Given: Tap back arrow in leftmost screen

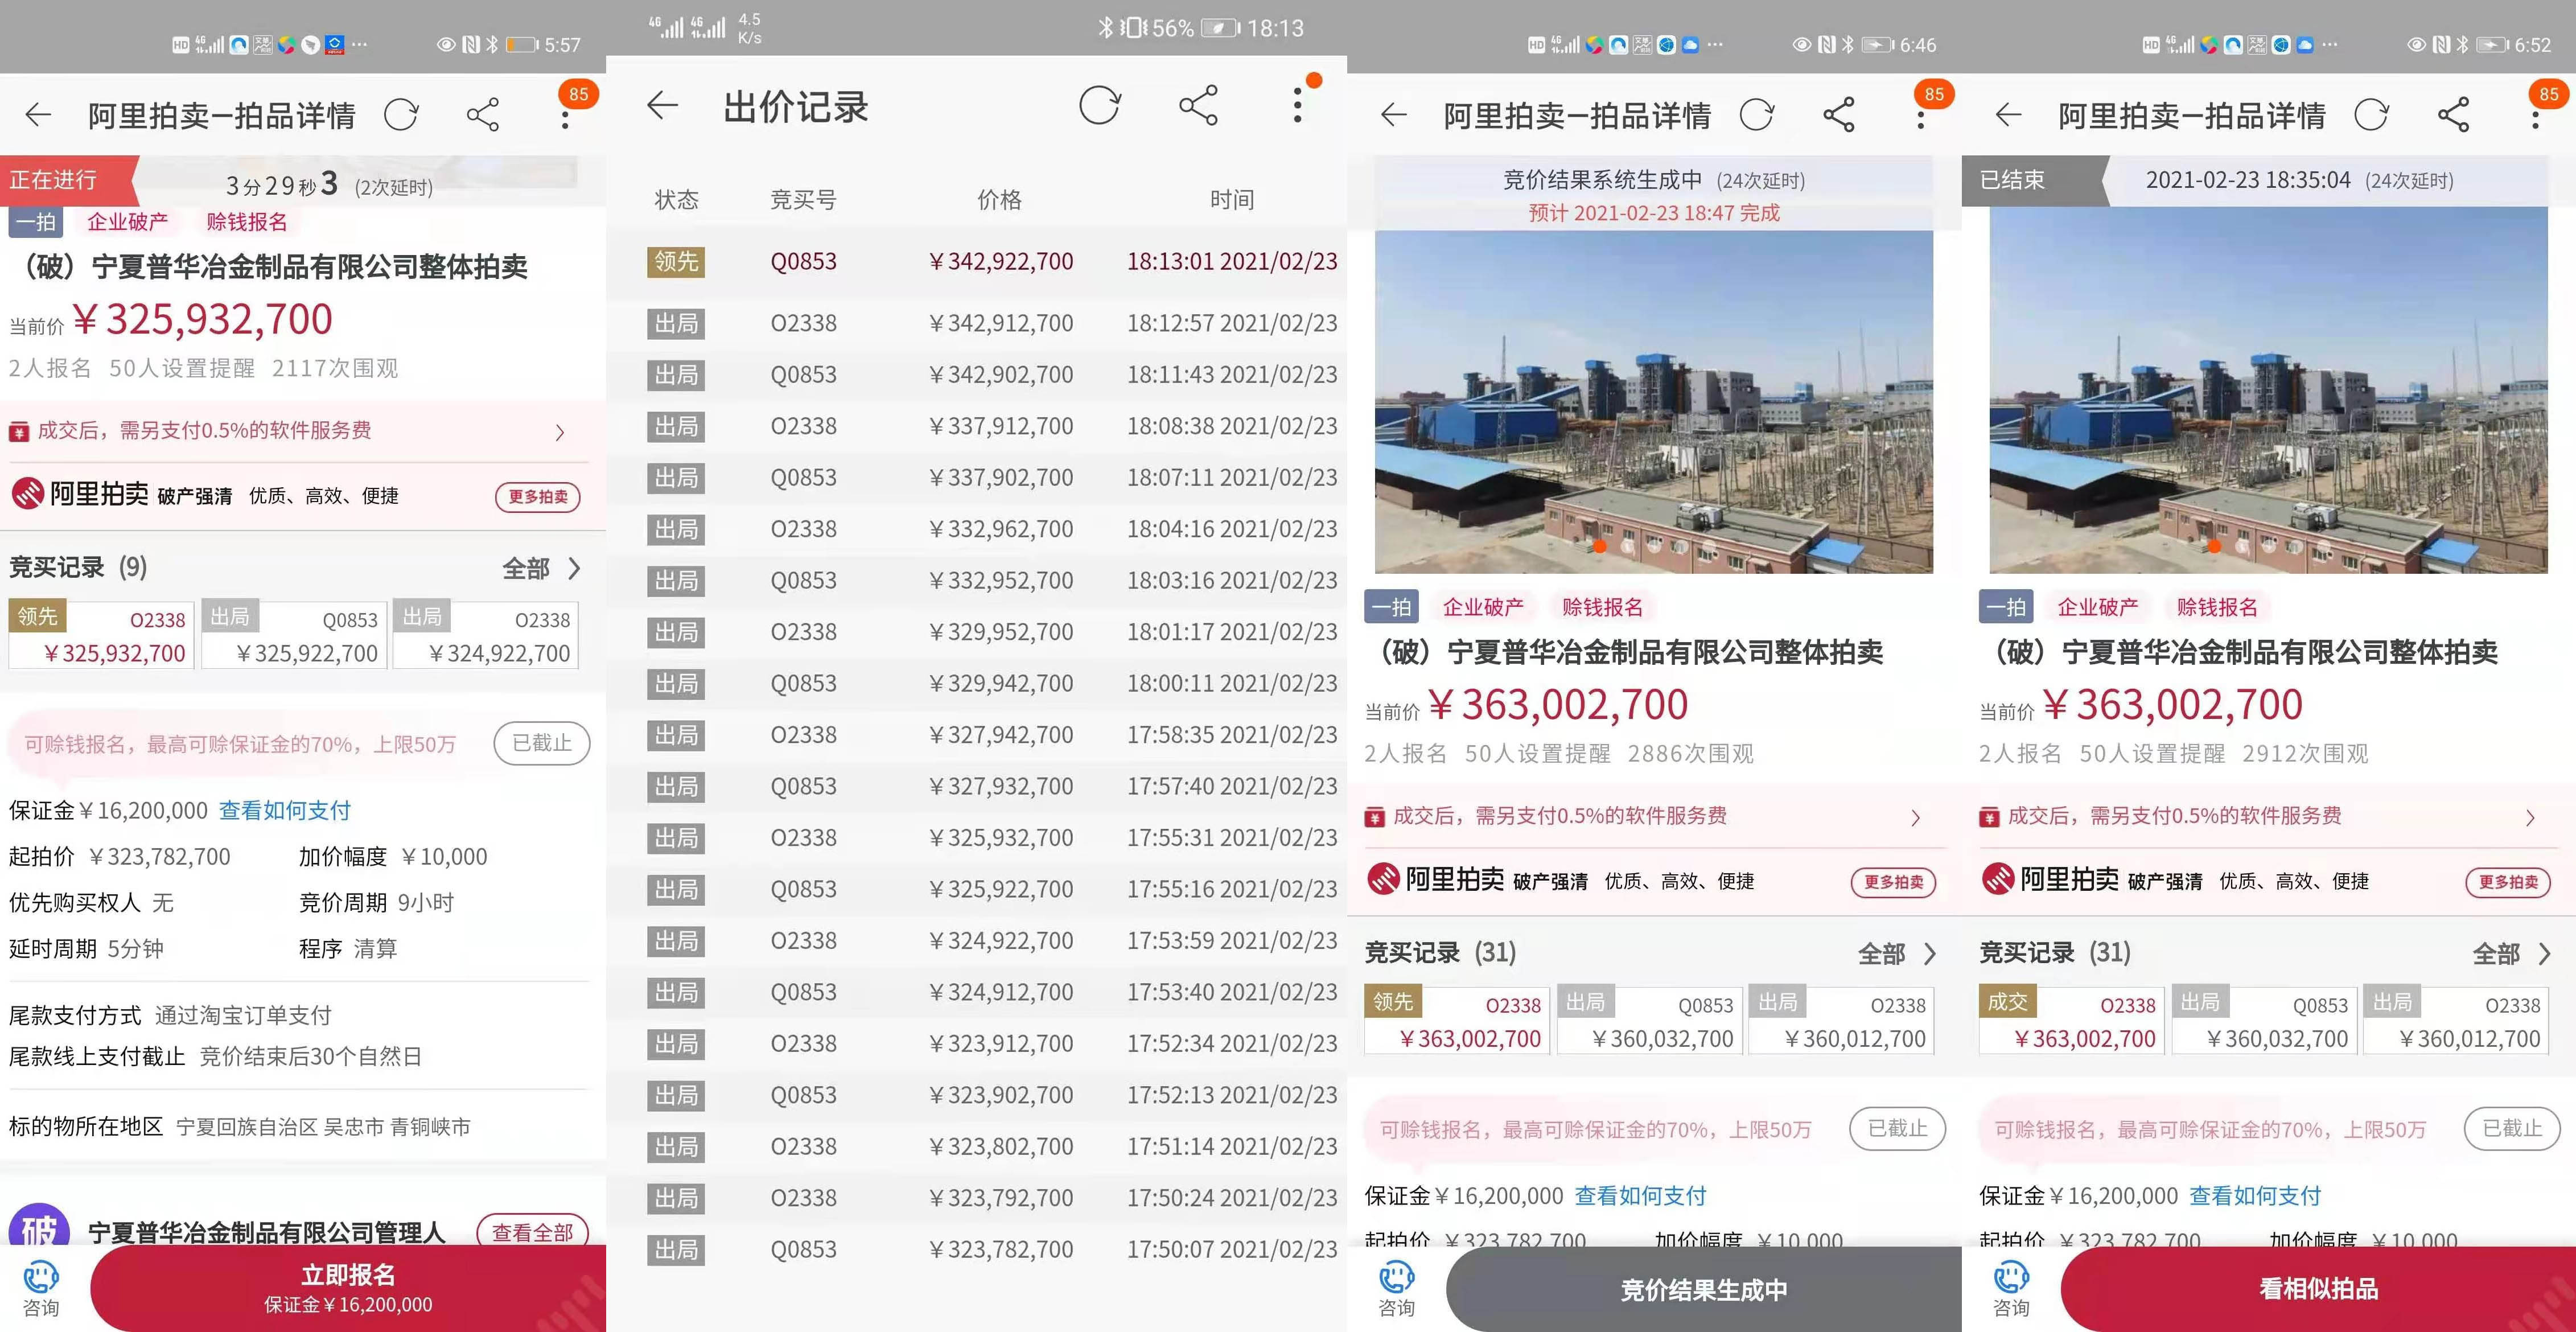Looking at the screenshot, I should pos(38,115).
